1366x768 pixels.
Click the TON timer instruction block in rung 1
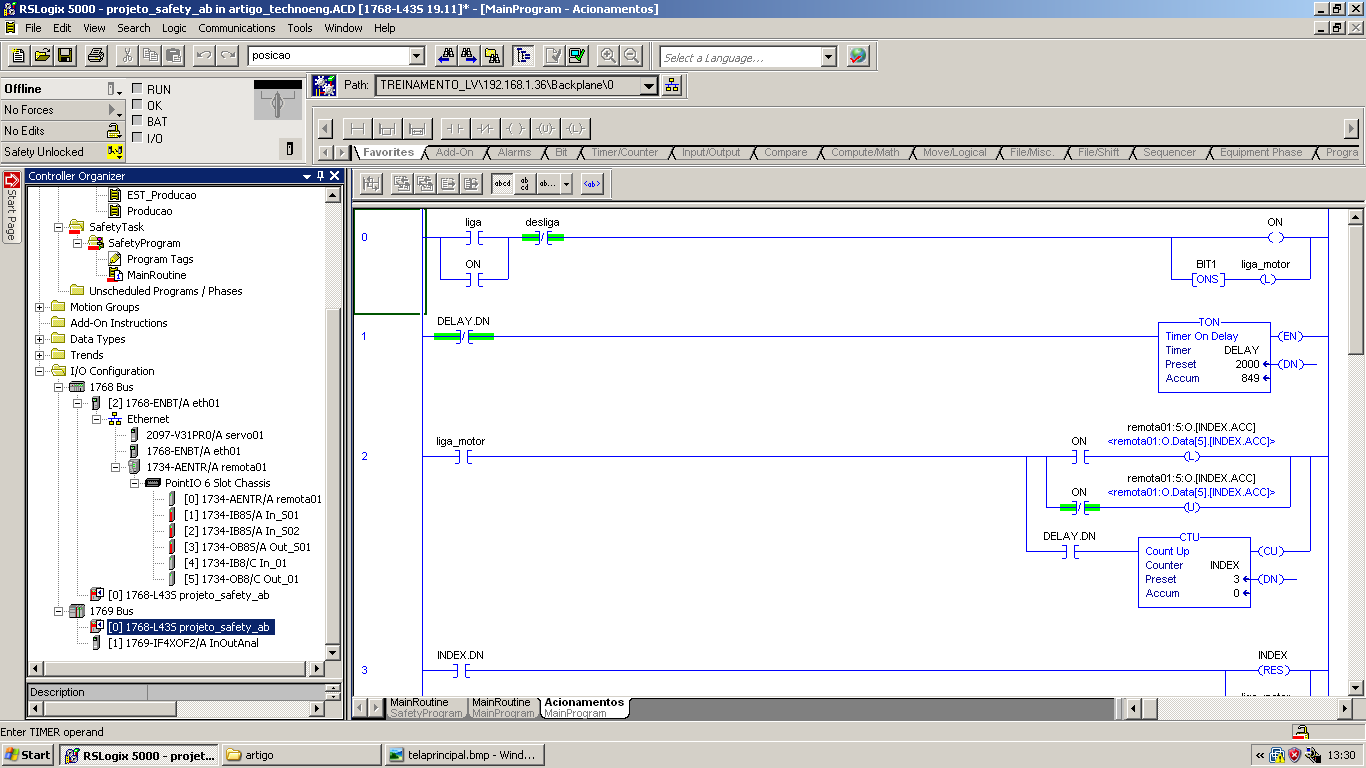(1214, 358)
